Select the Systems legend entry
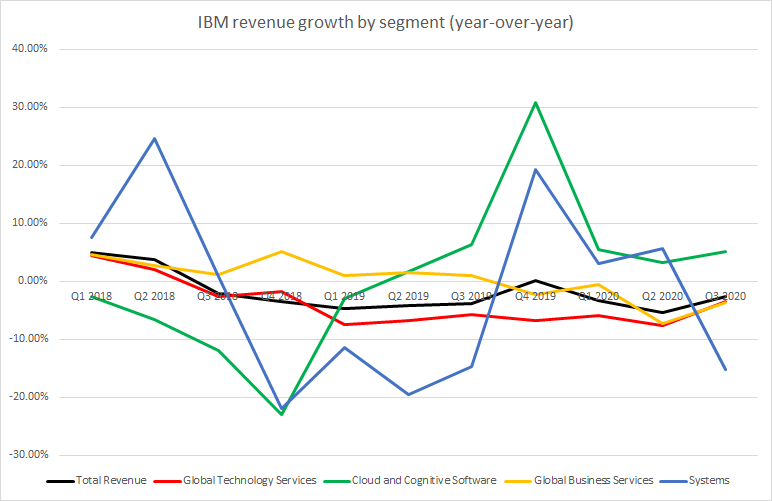Screen dimensions: 772x501 [x=695, y=480]
